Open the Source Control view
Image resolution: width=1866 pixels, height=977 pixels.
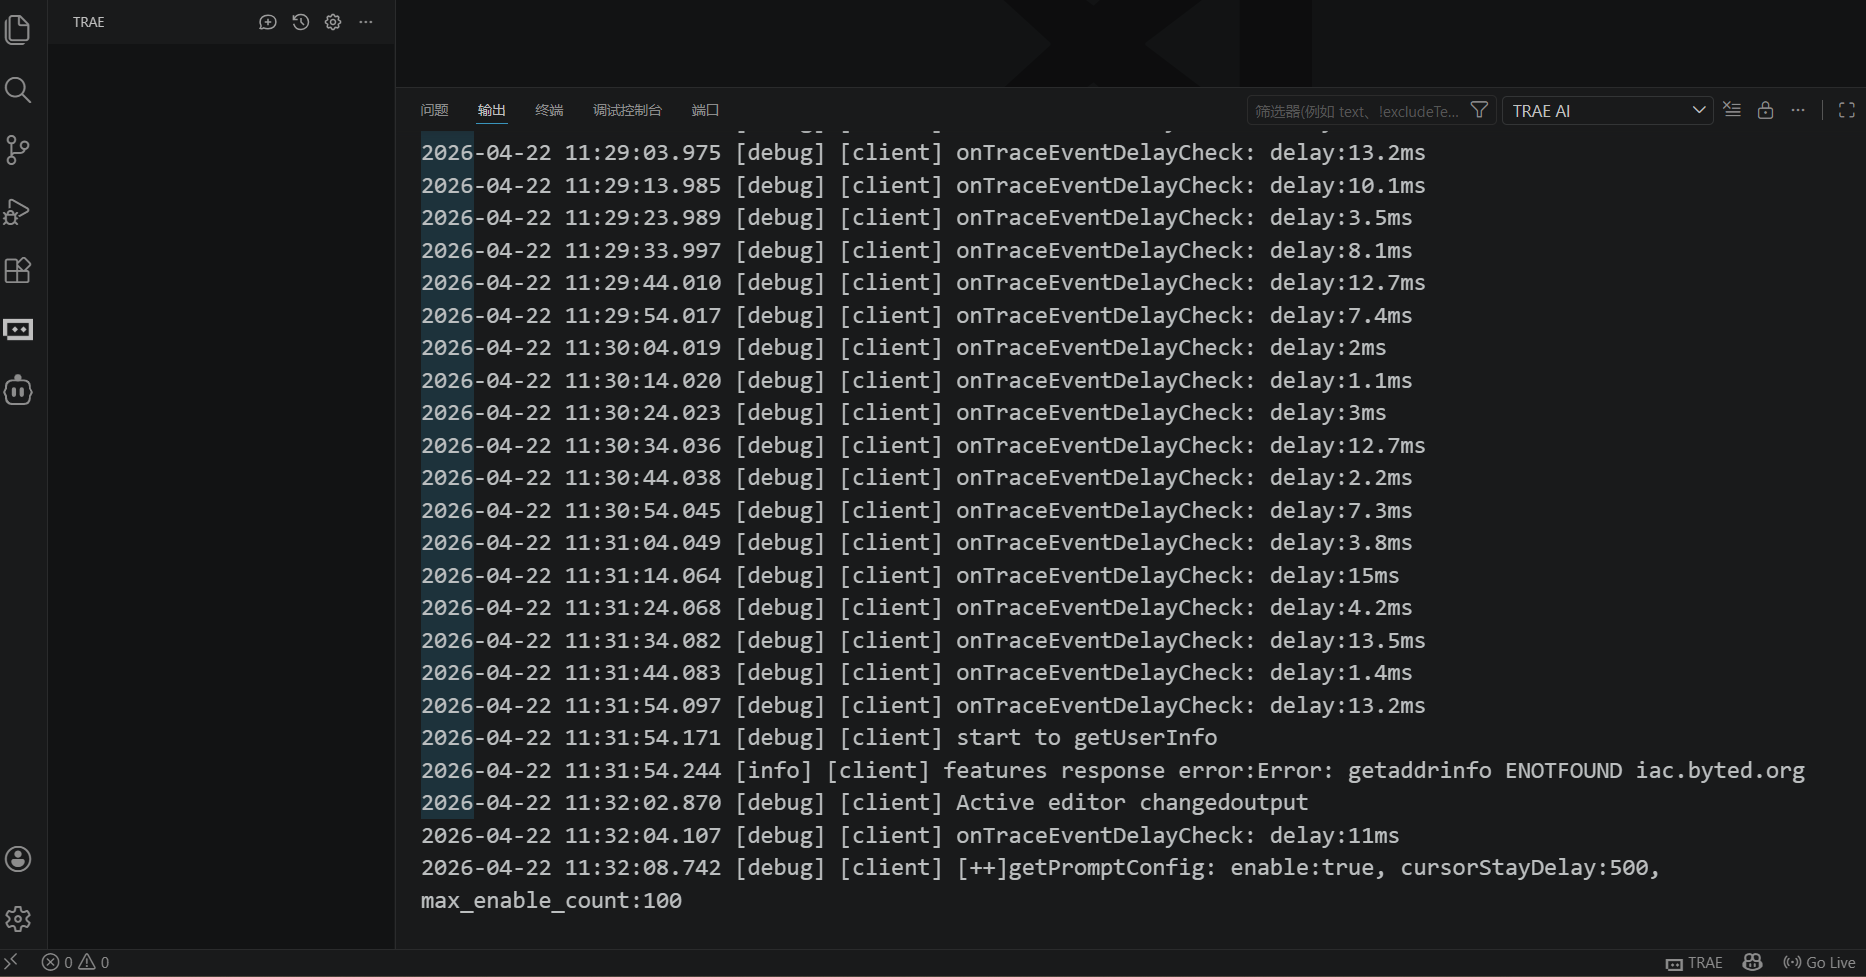[18, 150]
